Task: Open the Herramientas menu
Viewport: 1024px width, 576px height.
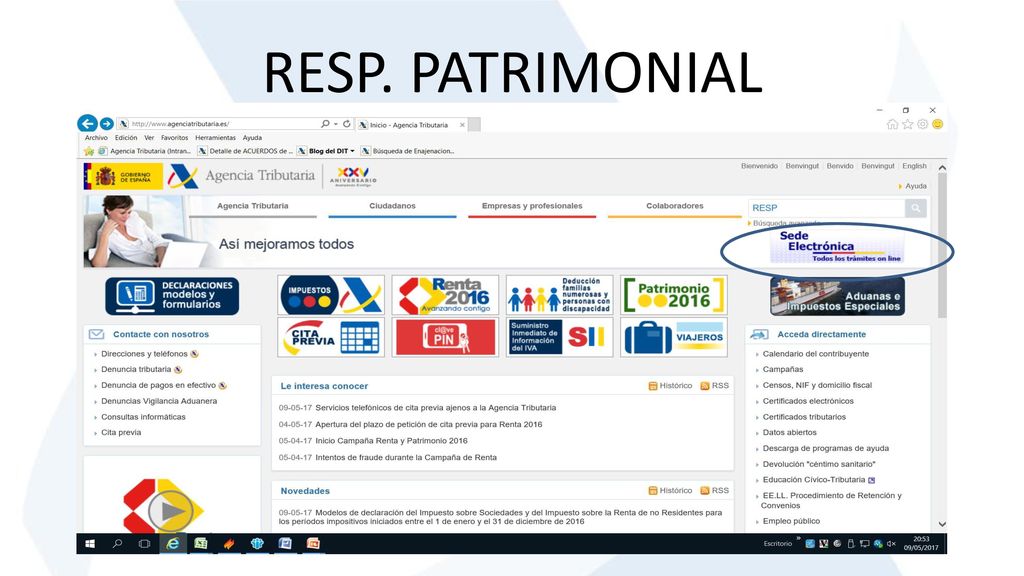Action: click(216, 138)
